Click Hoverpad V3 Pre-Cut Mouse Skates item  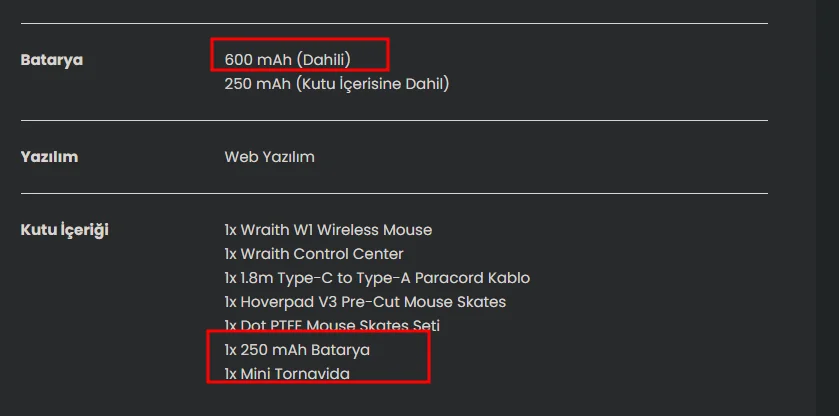365,302
